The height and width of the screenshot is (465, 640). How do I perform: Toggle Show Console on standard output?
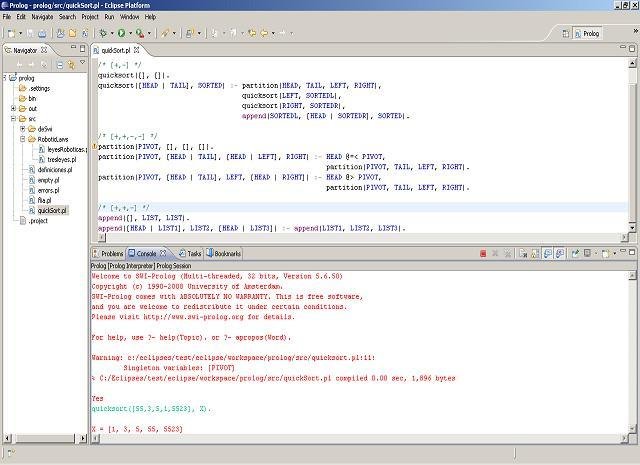tap(547, 254)
